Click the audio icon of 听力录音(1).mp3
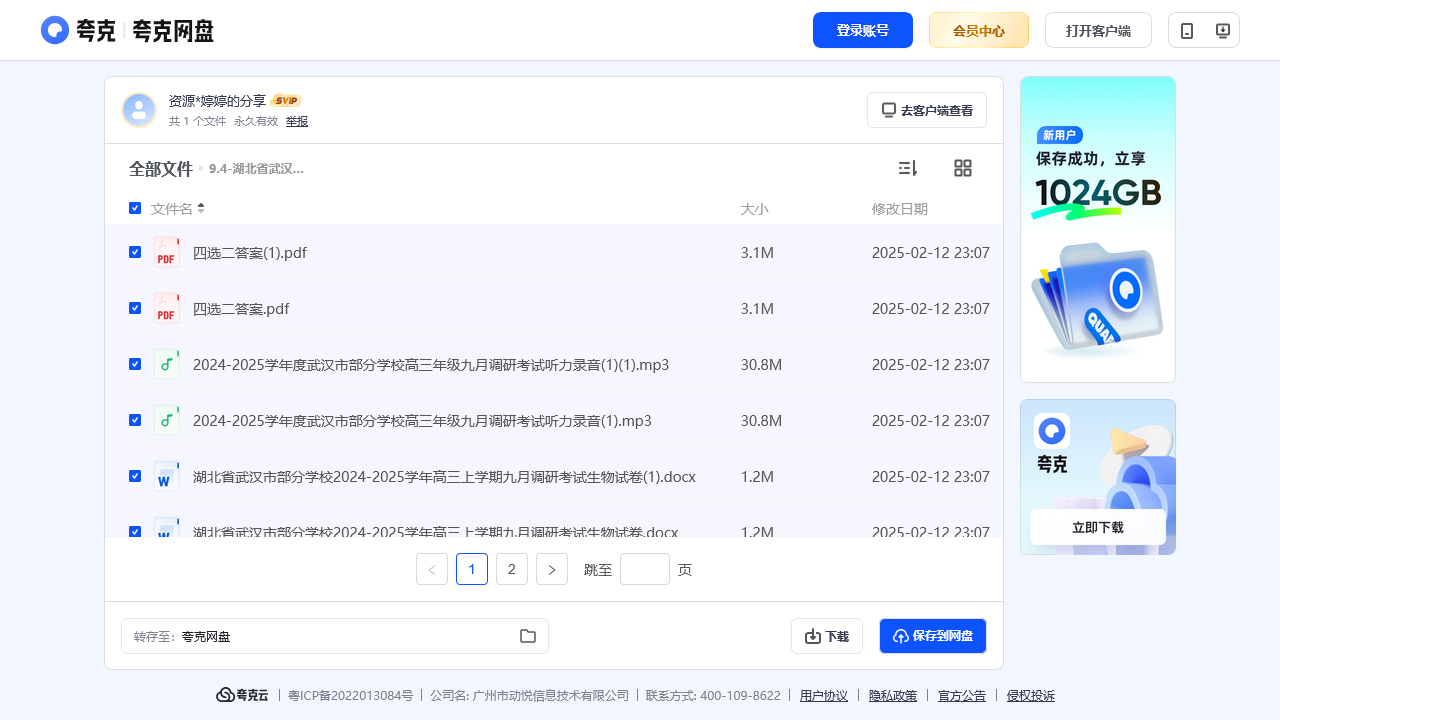Image resolution: width=1452 pixels, height=720 pixels. [x=167, y=420]
